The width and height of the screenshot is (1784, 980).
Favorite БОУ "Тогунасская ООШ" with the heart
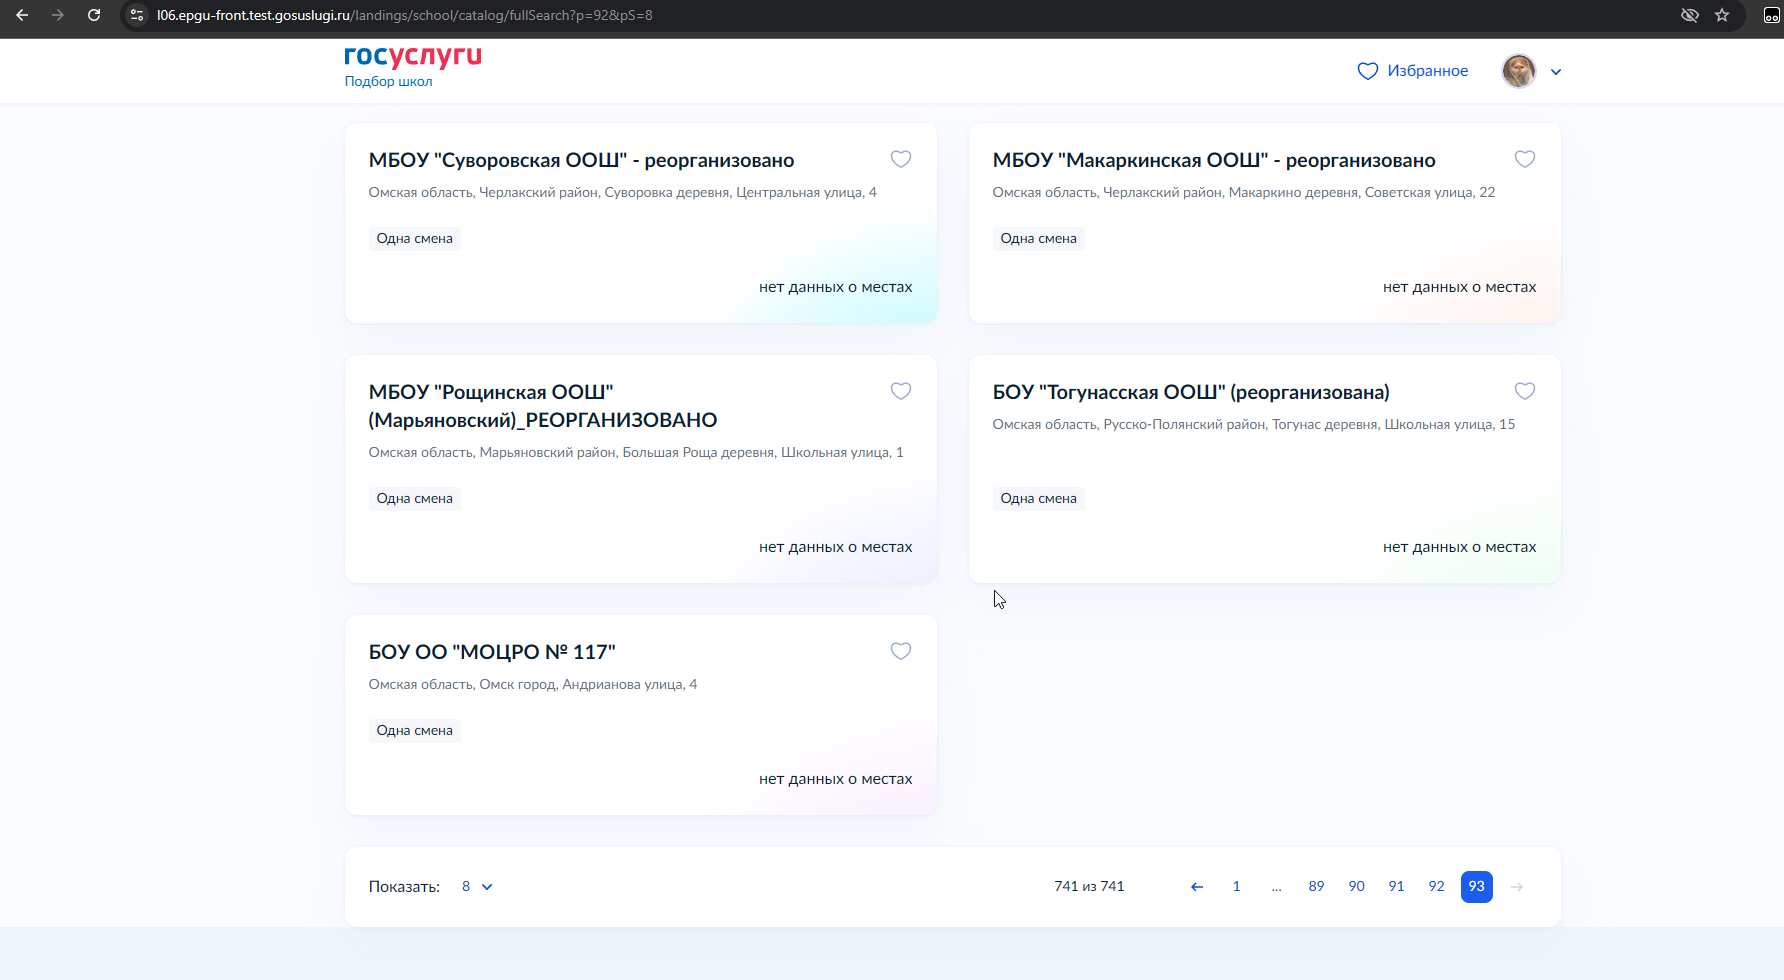[1525, 391]
